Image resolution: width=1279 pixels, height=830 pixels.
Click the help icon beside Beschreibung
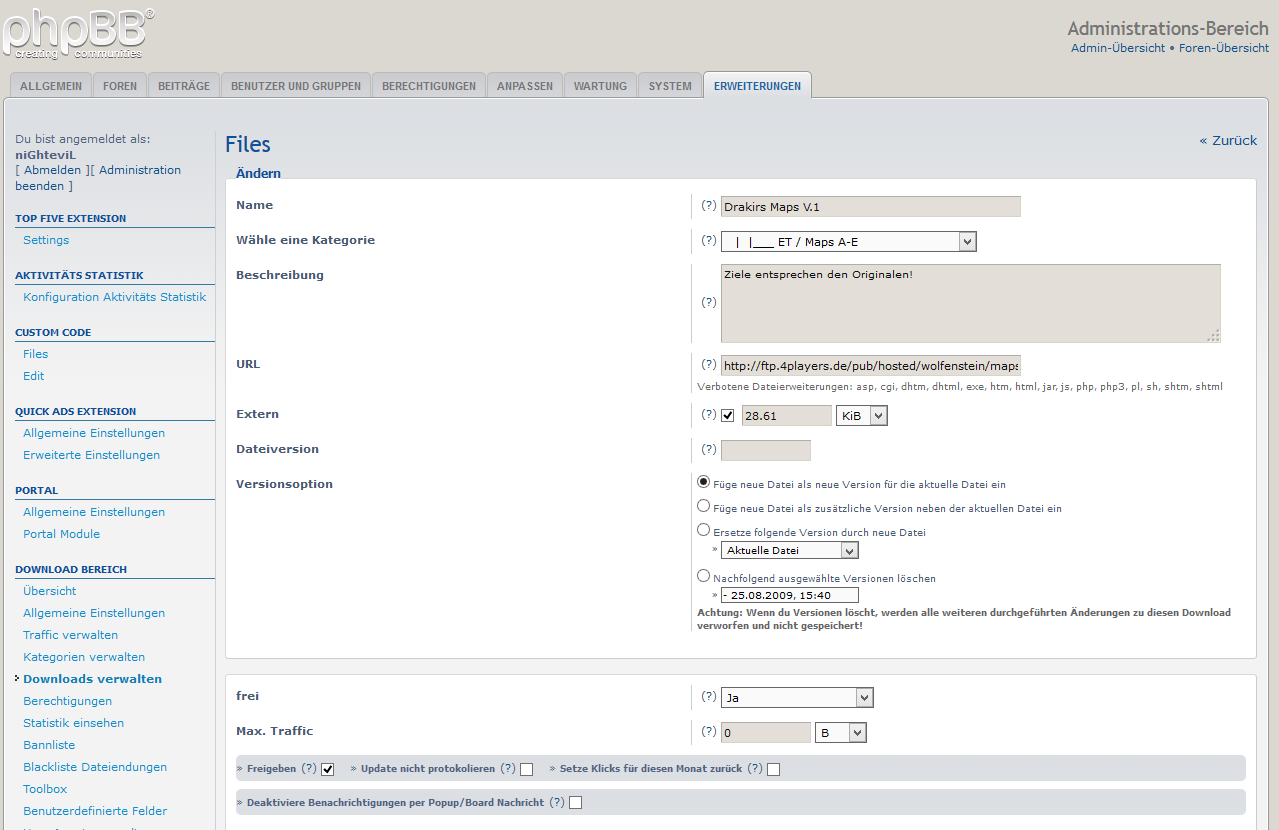tap(708, 302)
